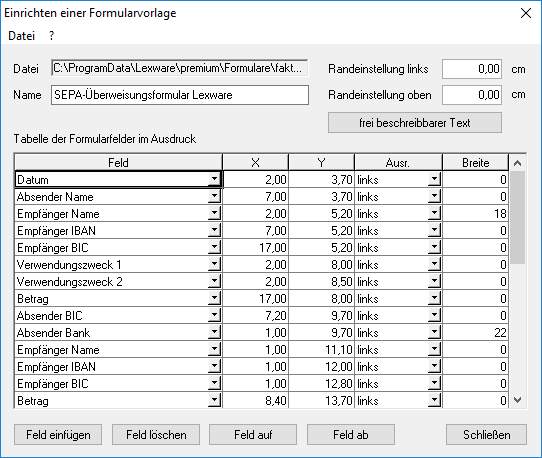The height and width of the screenshot is (458, 542).
Task: Open the Datei menu
Action: coord(21,36)
